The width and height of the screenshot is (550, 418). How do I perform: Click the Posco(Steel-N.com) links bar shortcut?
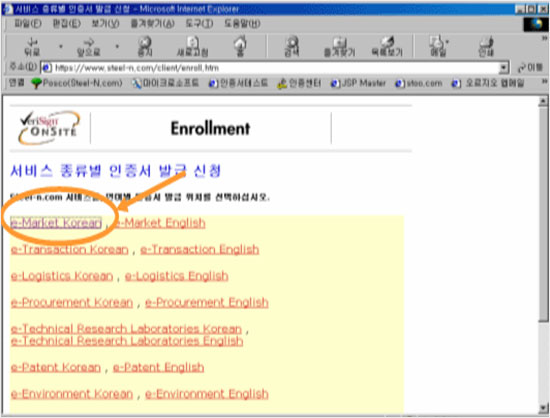(x=76, y=83)
